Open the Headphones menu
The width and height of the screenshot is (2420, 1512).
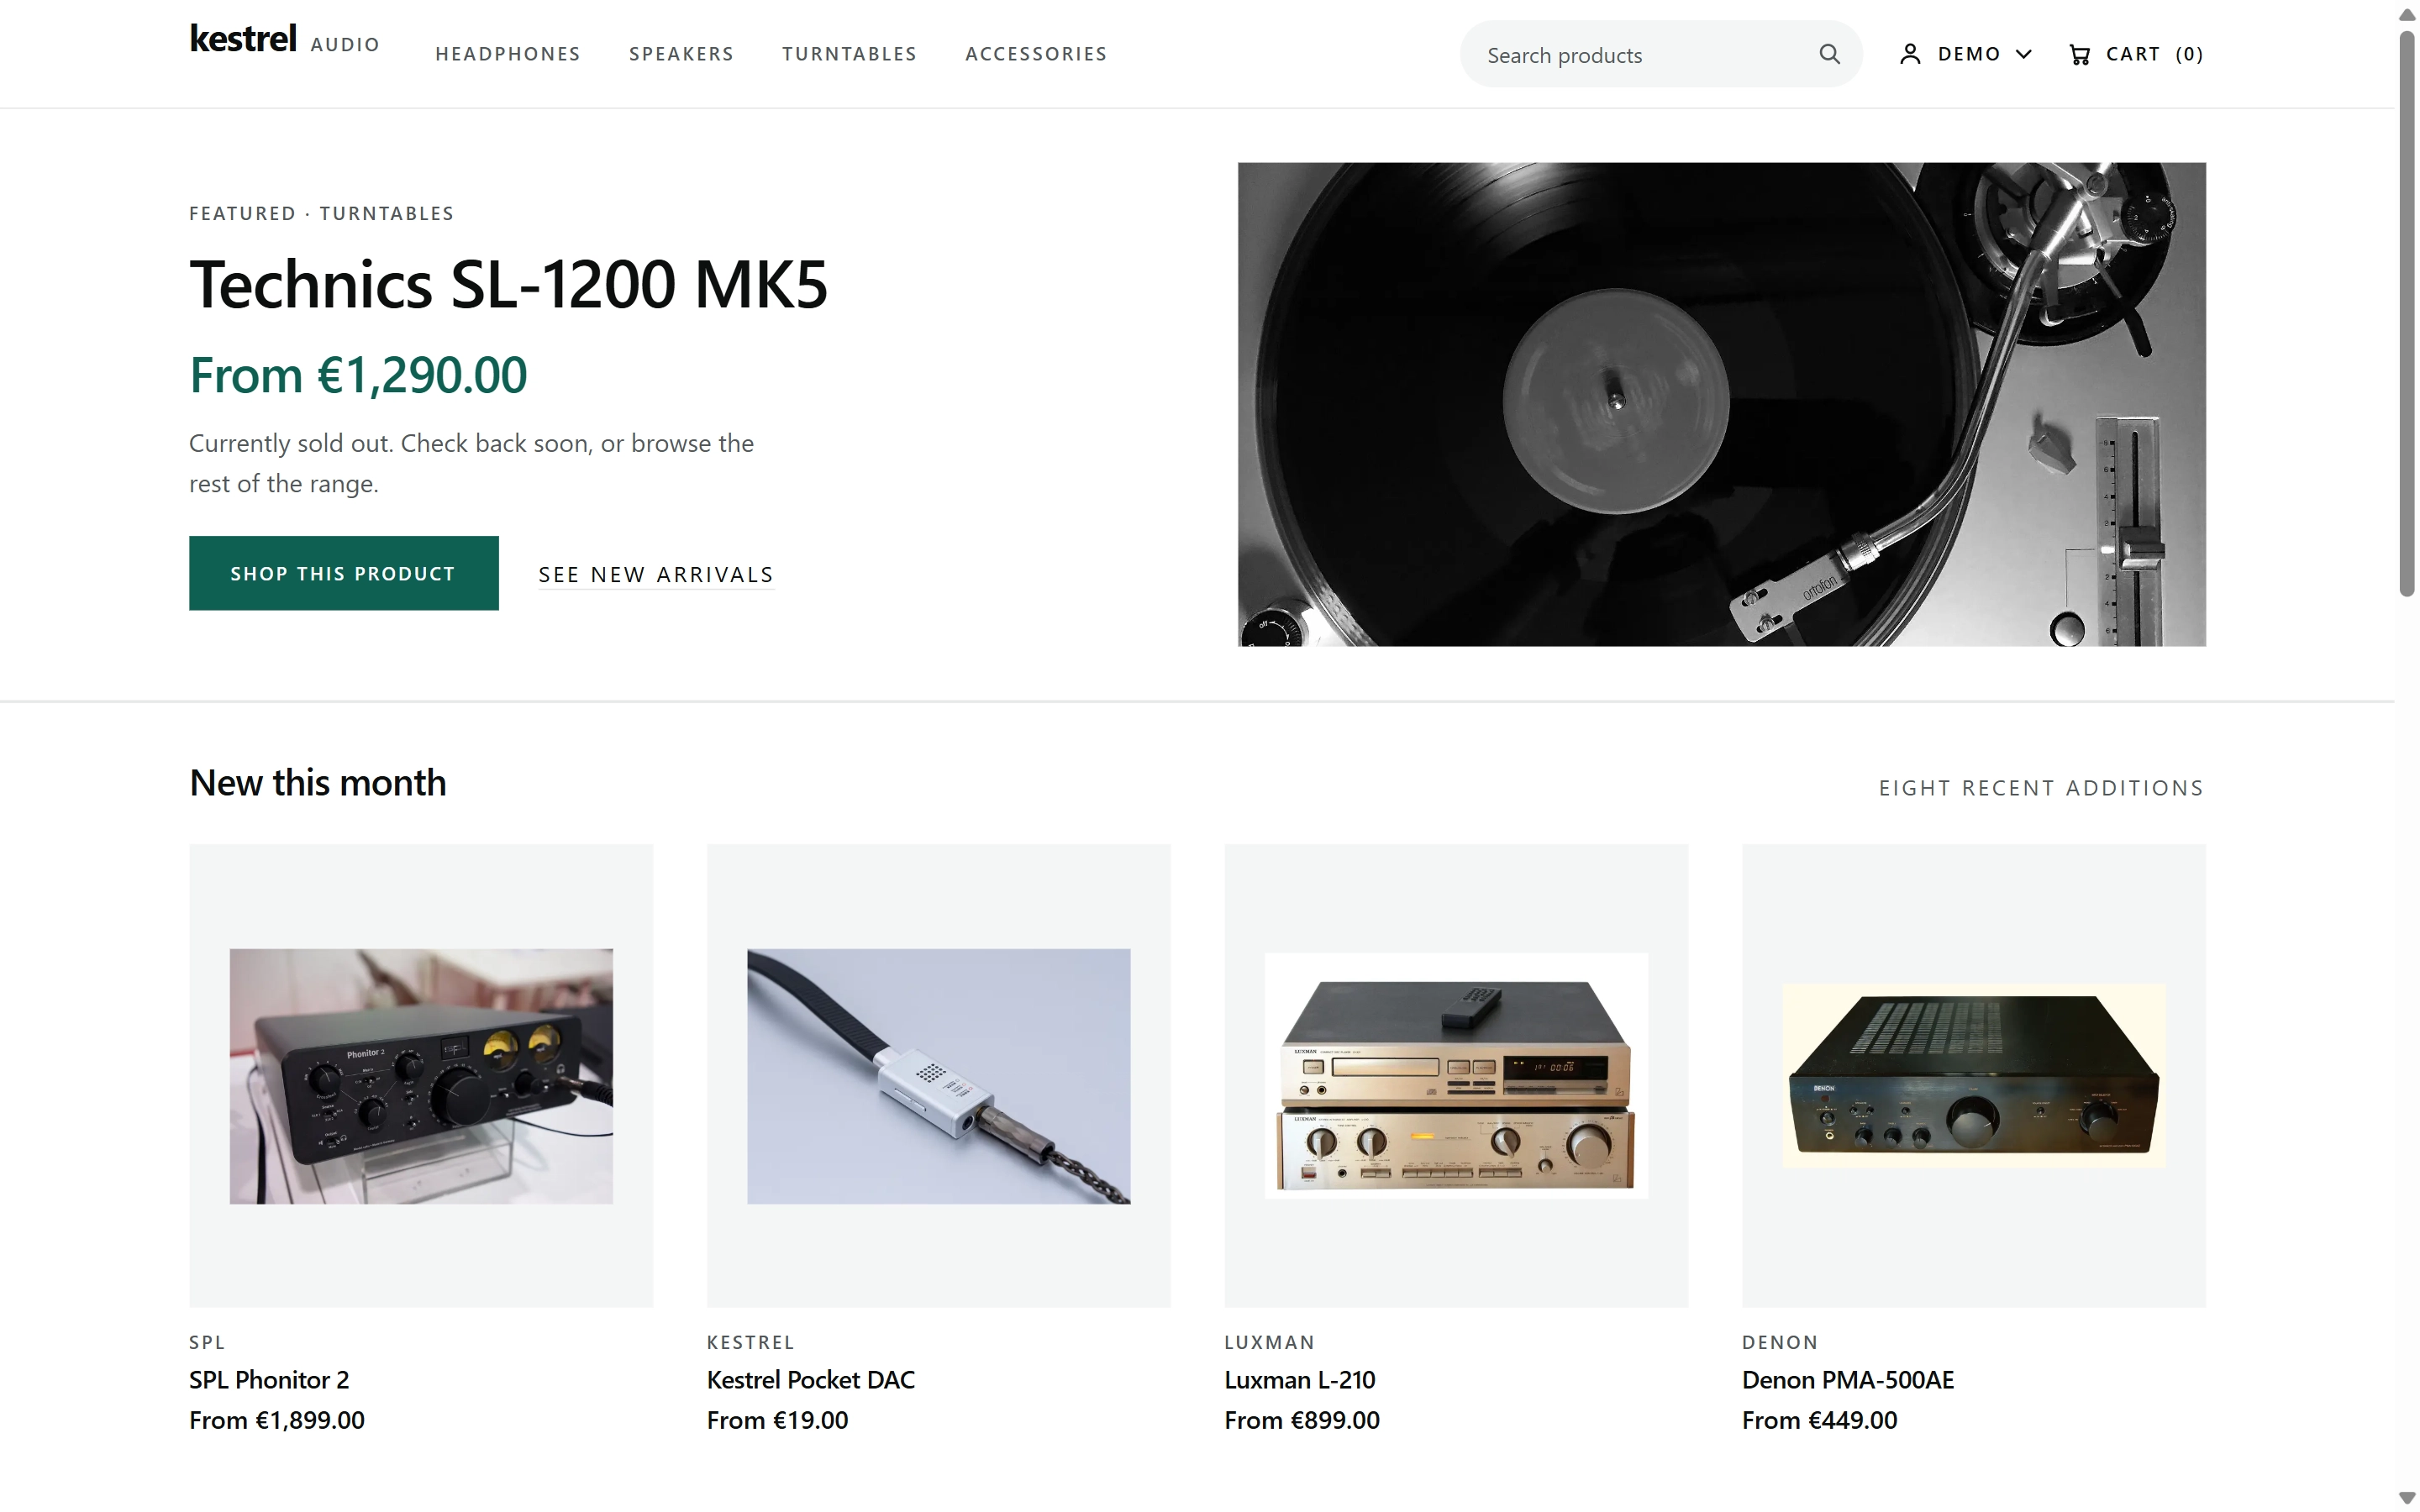(x=508, y=54)
